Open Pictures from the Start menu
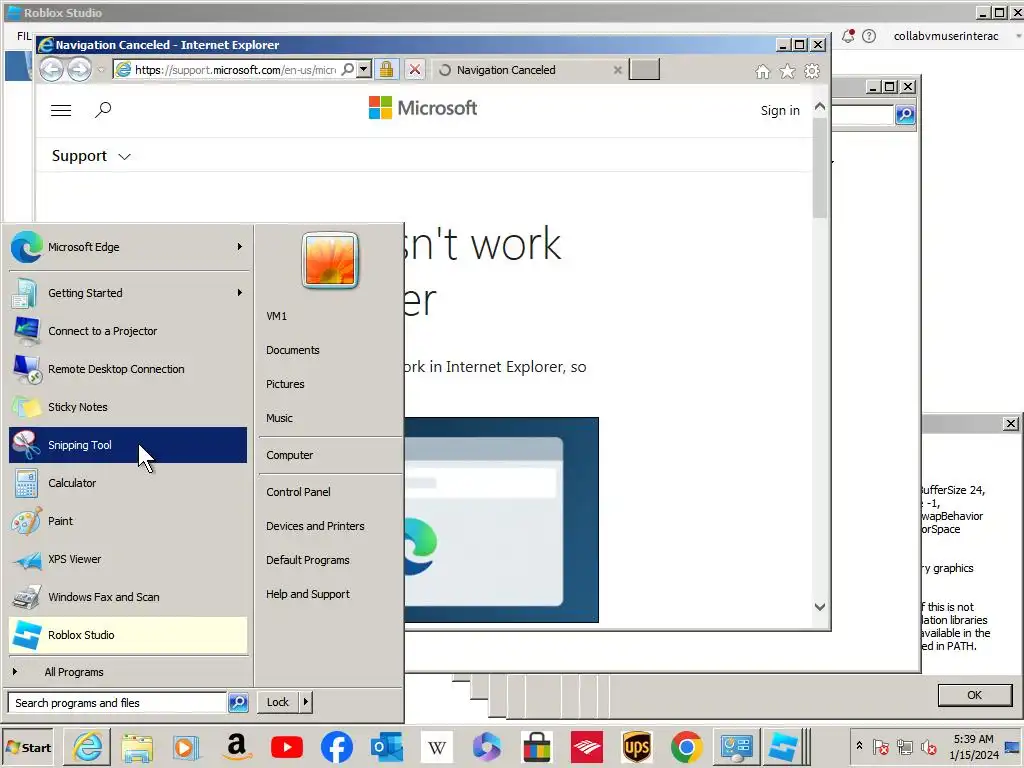Image resolution: width=1024 pixels, height=768 pixels. [x=285, y=384]
